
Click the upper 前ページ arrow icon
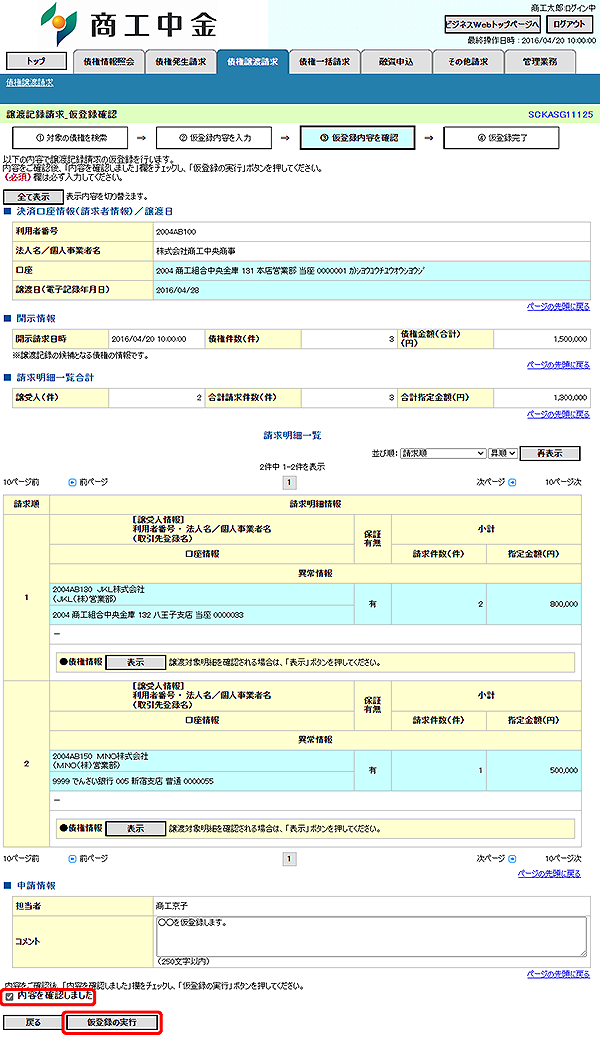tap(73, 483)
